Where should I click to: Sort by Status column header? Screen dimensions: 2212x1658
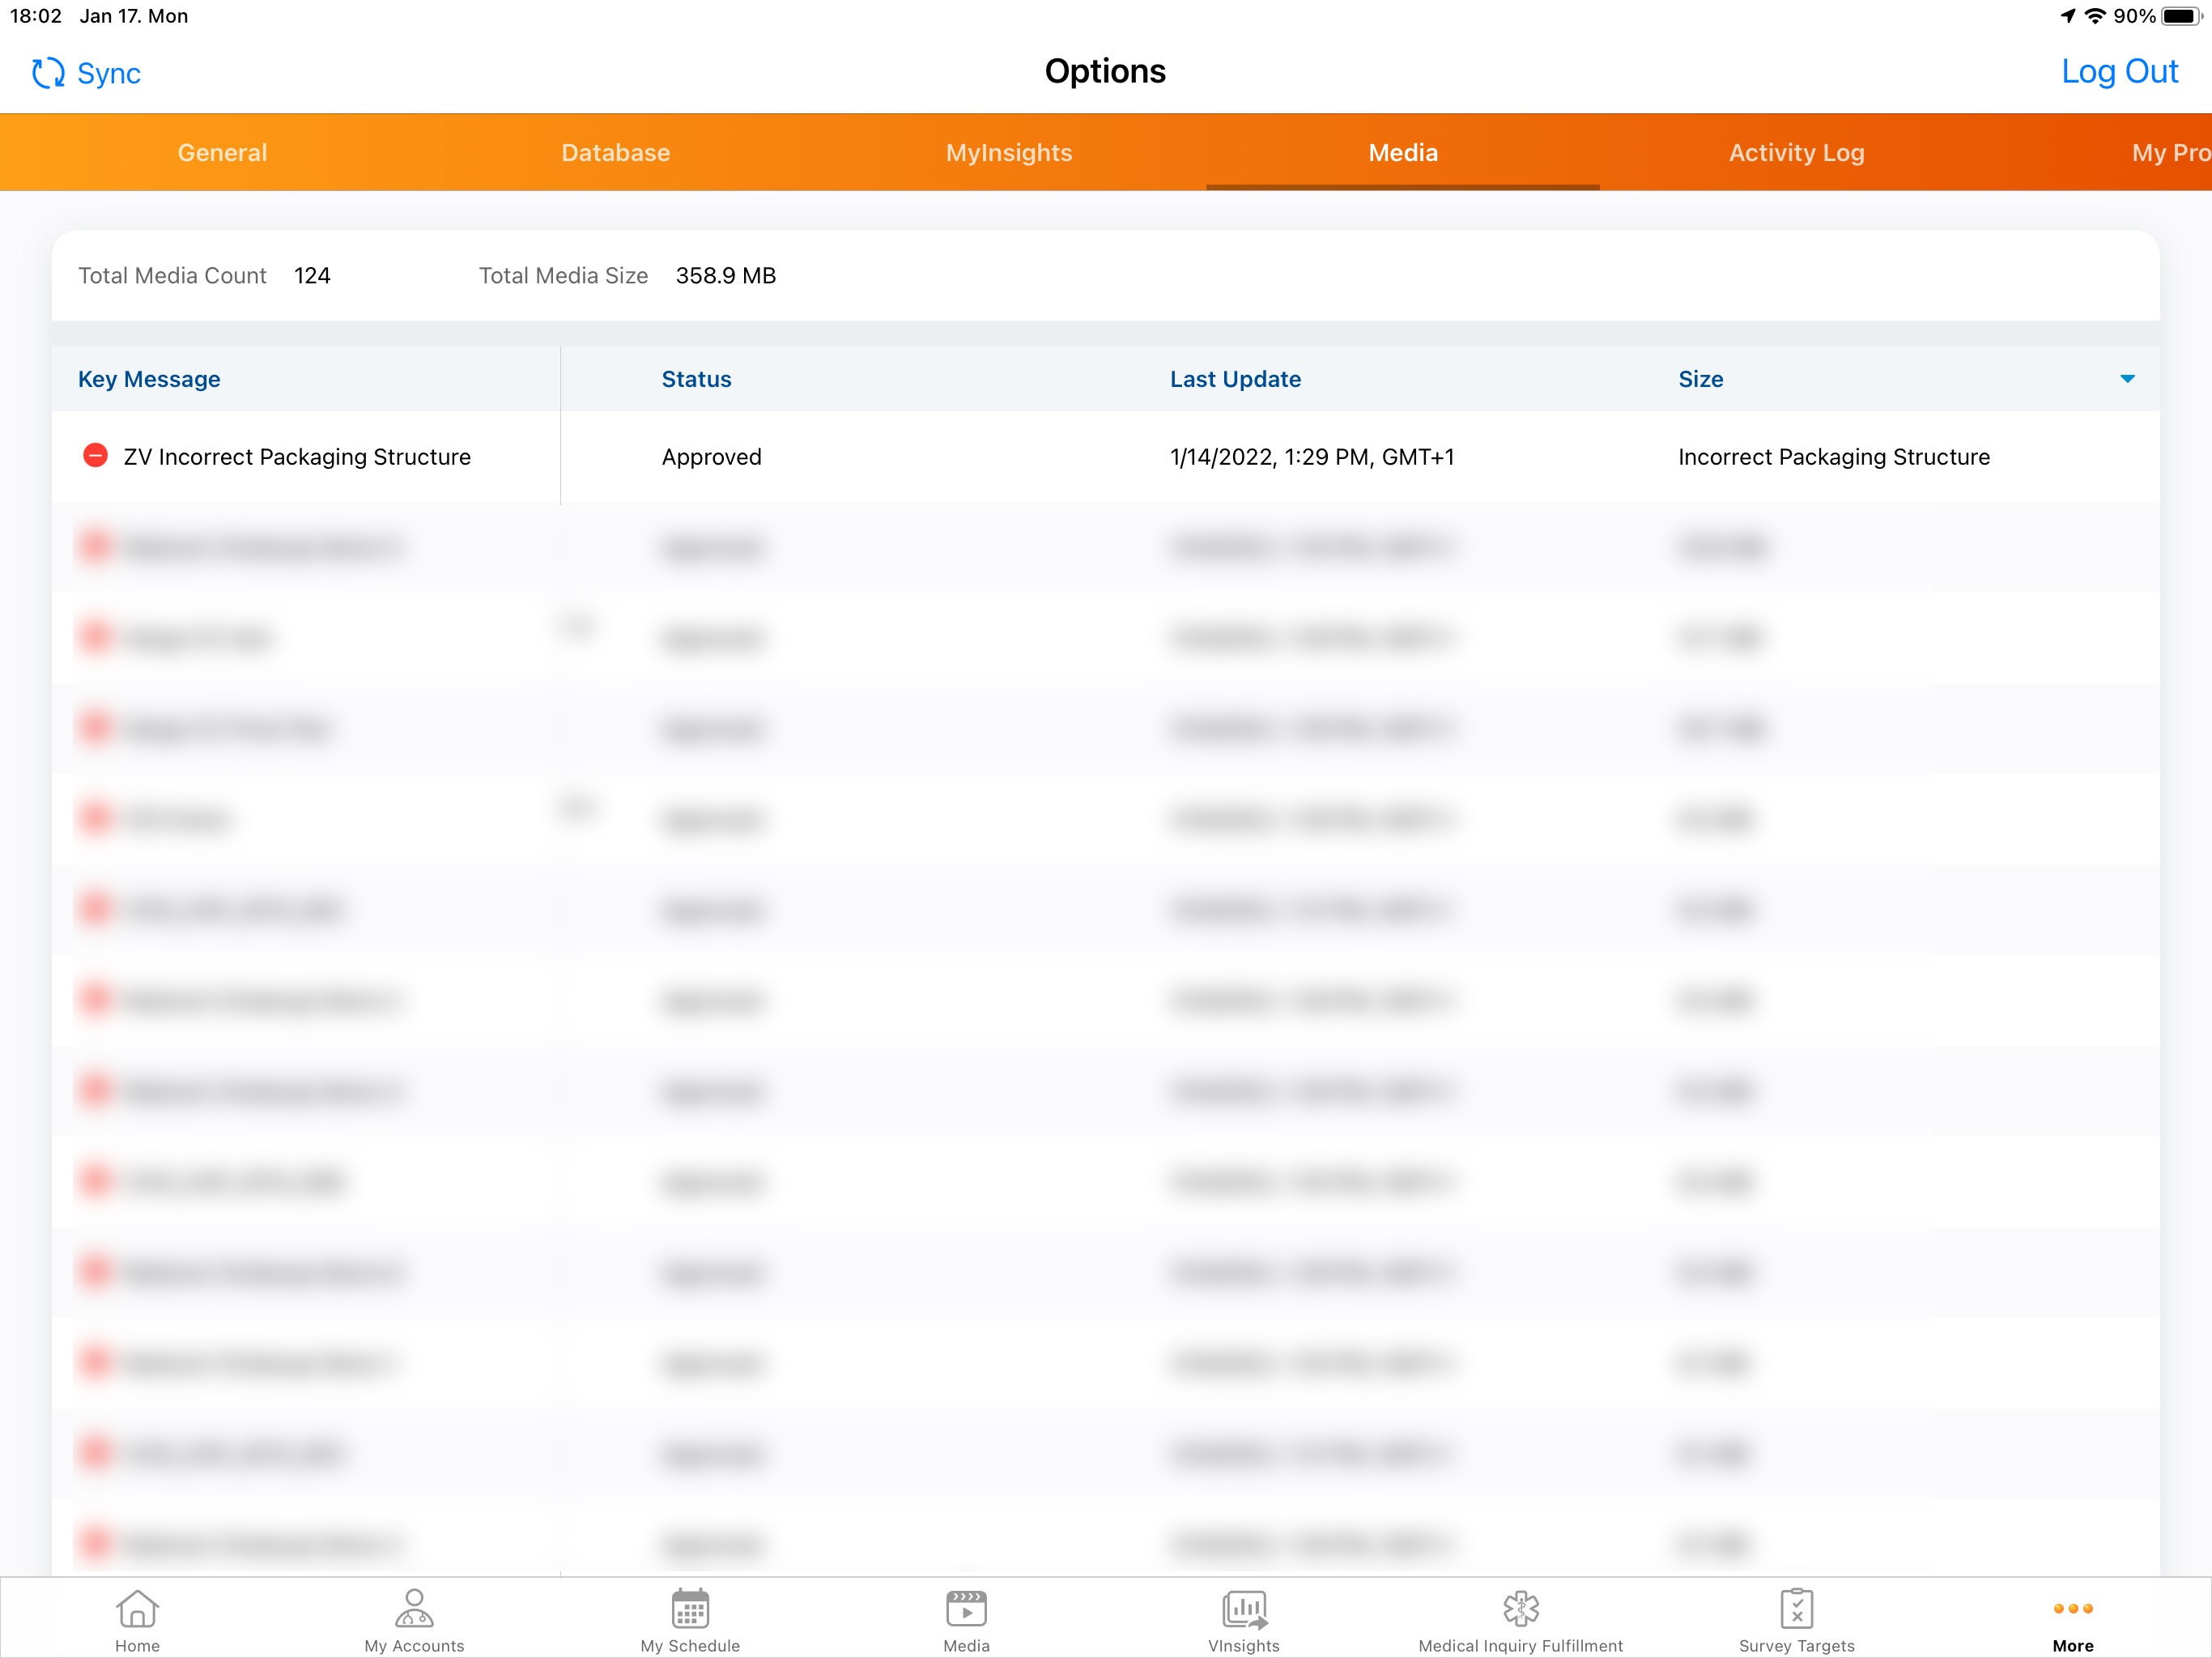tap(696, 379)
